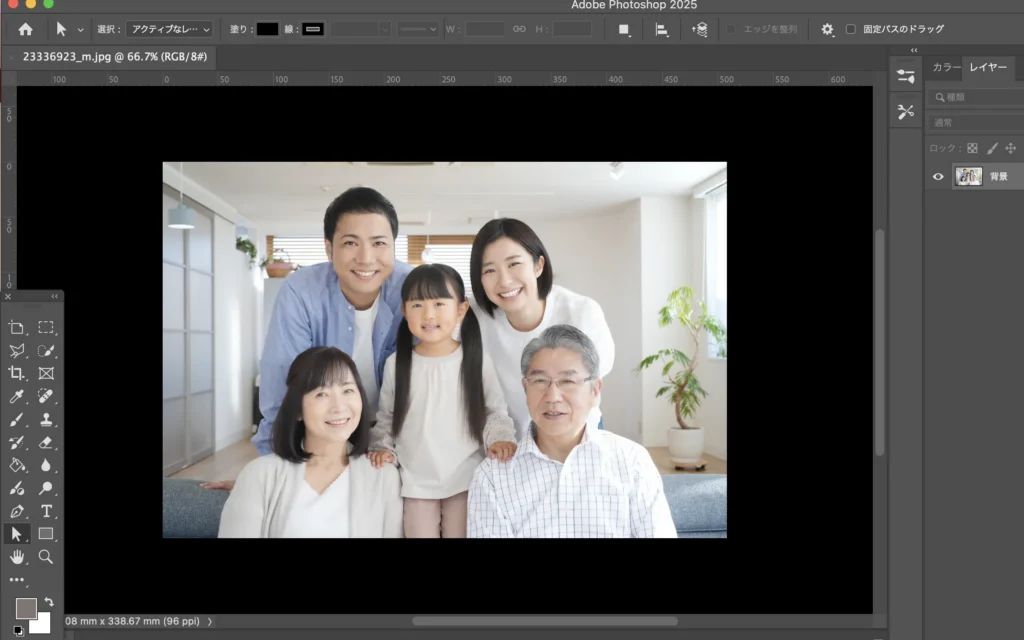Switch to the Hand tool
This screenshot has width=1024, height=640.
coord(17,557)
